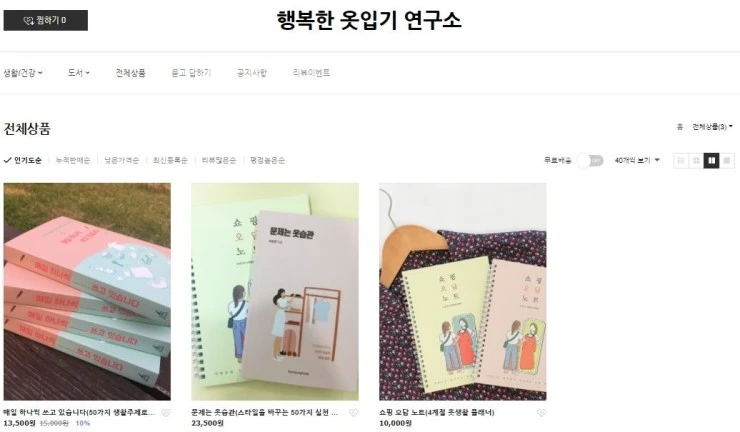This screenshot has width=740, height=432.
Task: Select the single large image view icon
Action: tap(727, 161)
